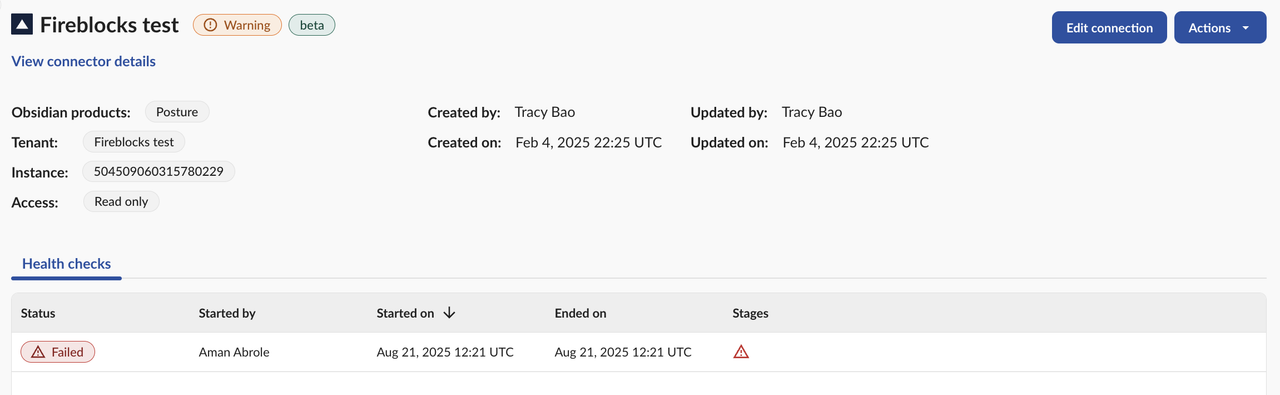
Task: Click the Failed status badge
Action: pyautogui.click(x=58, y=352)
